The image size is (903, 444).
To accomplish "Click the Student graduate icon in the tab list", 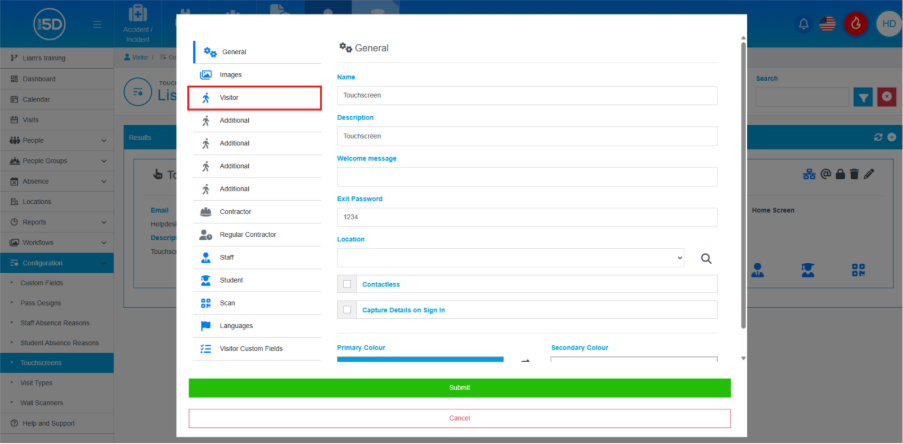I will (x=206, y=280).
